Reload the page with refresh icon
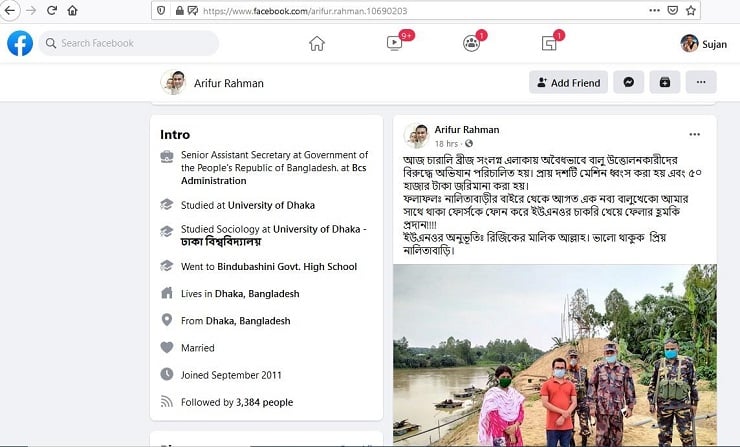The image size is (740, 447). click(52, 10)
